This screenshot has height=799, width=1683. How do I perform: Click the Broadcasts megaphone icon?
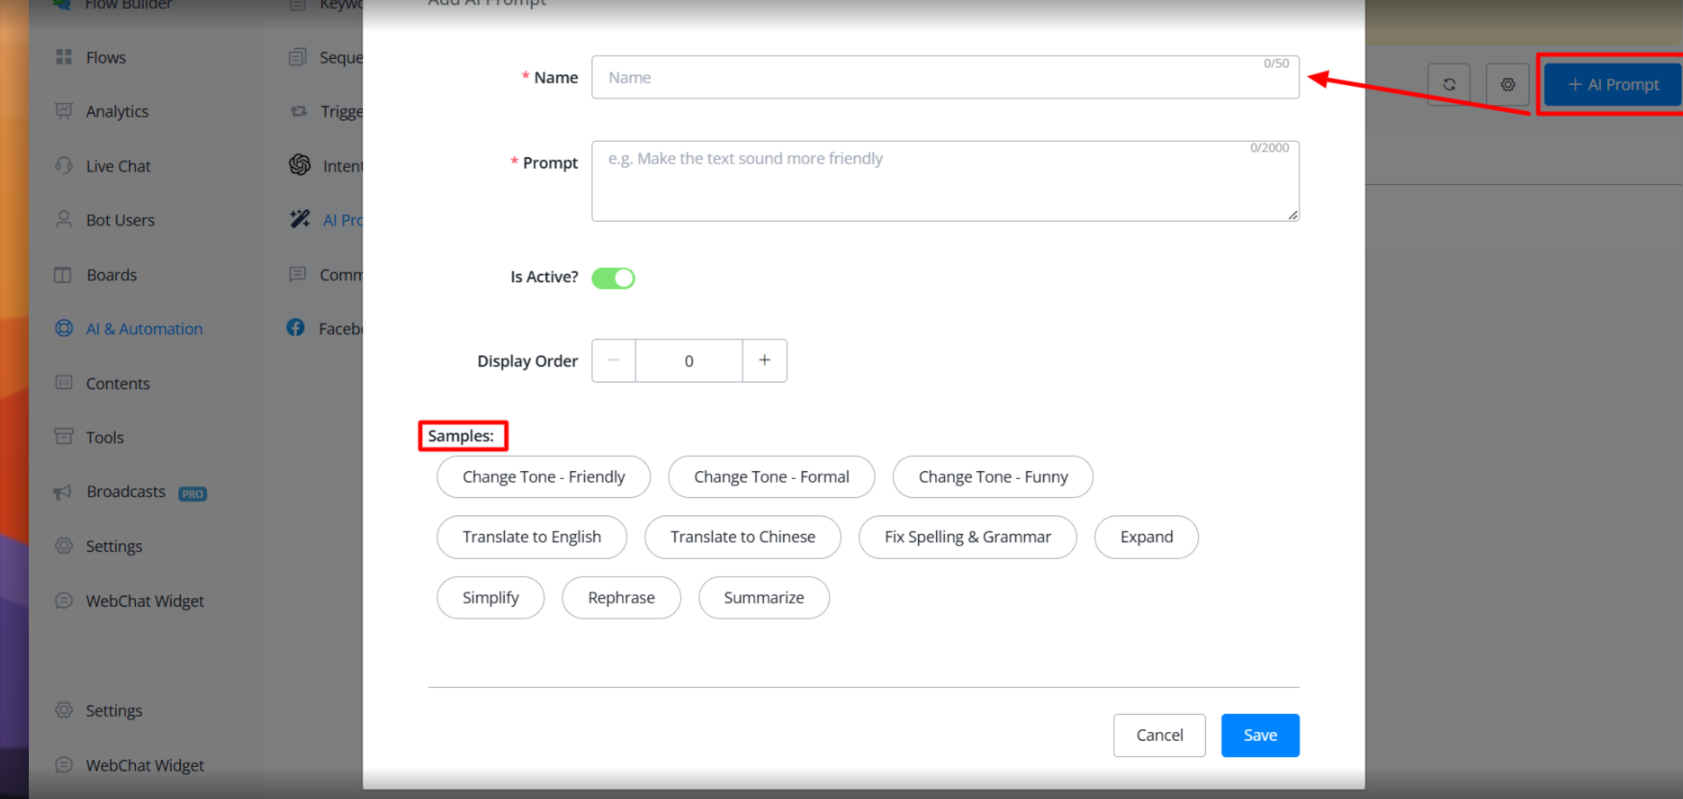[x=63, y=492]
